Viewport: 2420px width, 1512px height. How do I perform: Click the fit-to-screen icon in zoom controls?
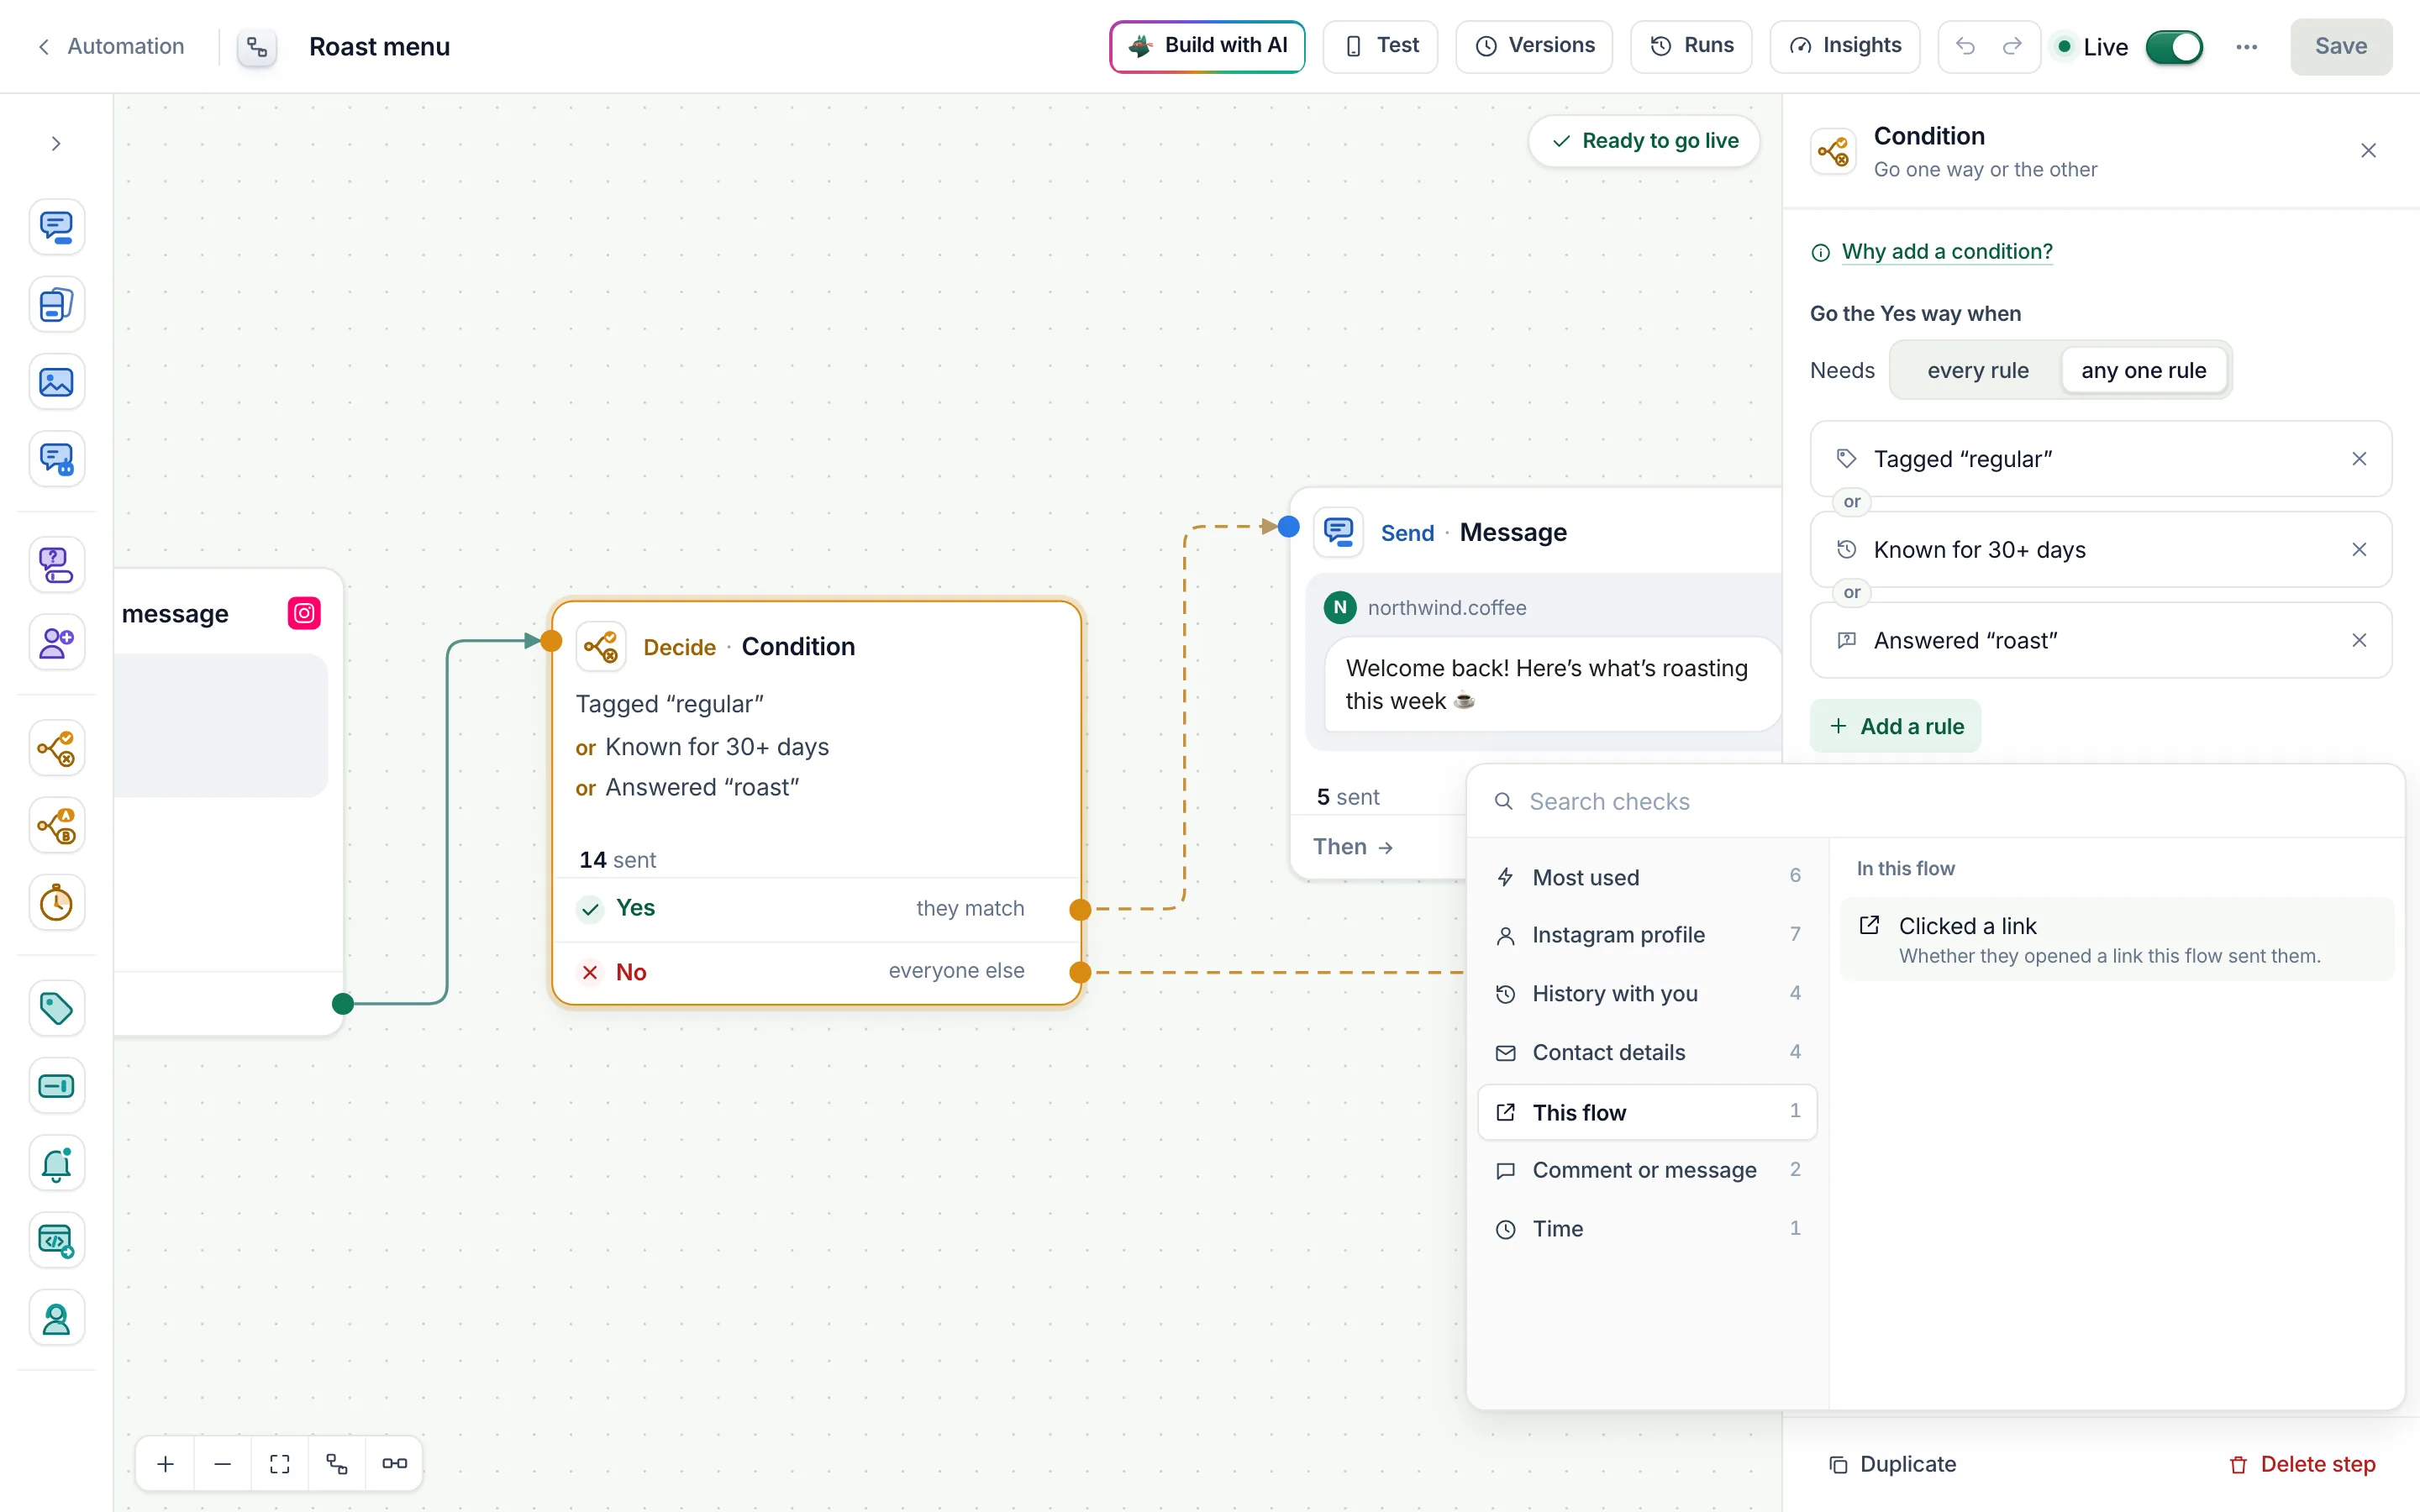280,1464
